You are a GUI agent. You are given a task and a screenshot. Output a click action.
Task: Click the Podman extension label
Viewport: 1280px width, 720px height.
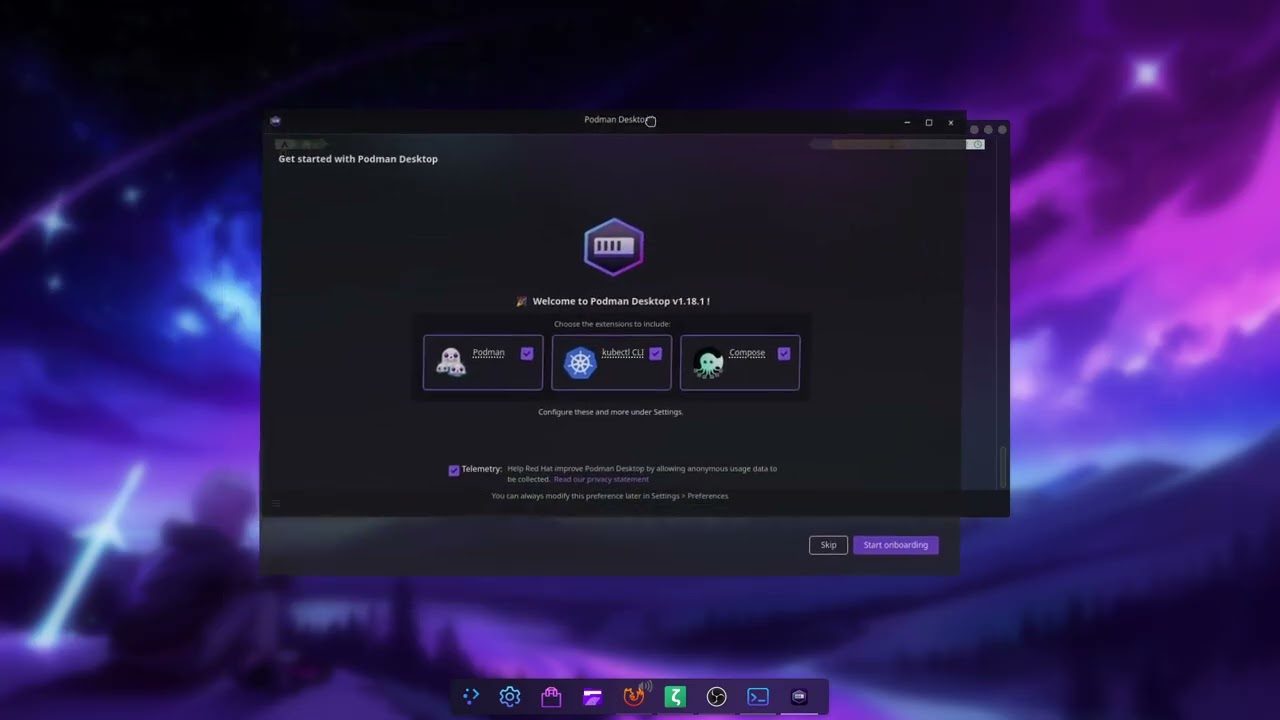point(488,352)
